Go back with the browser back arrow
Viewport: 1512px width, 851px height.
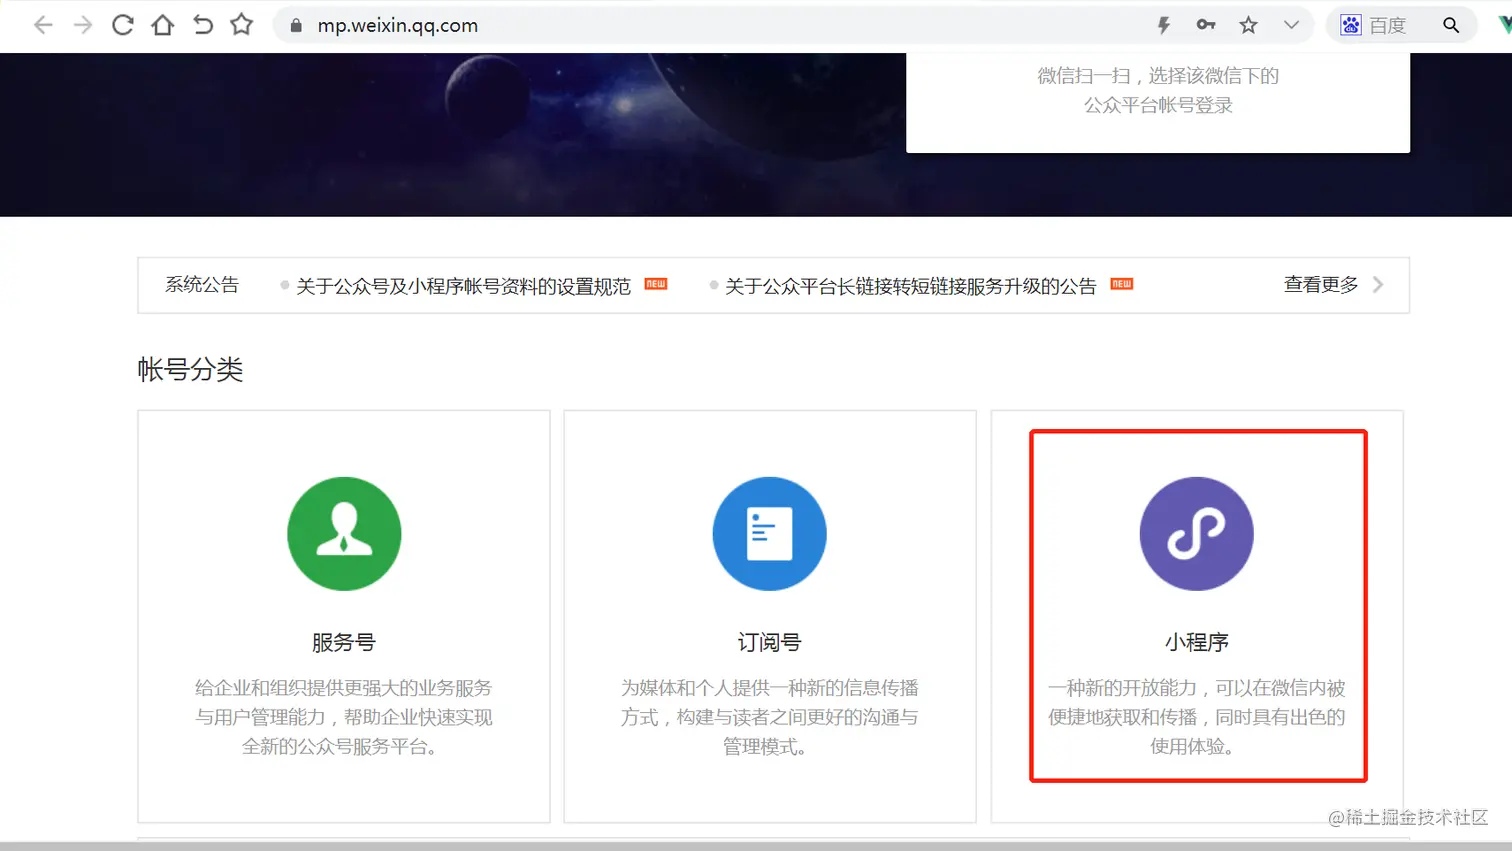43,25
